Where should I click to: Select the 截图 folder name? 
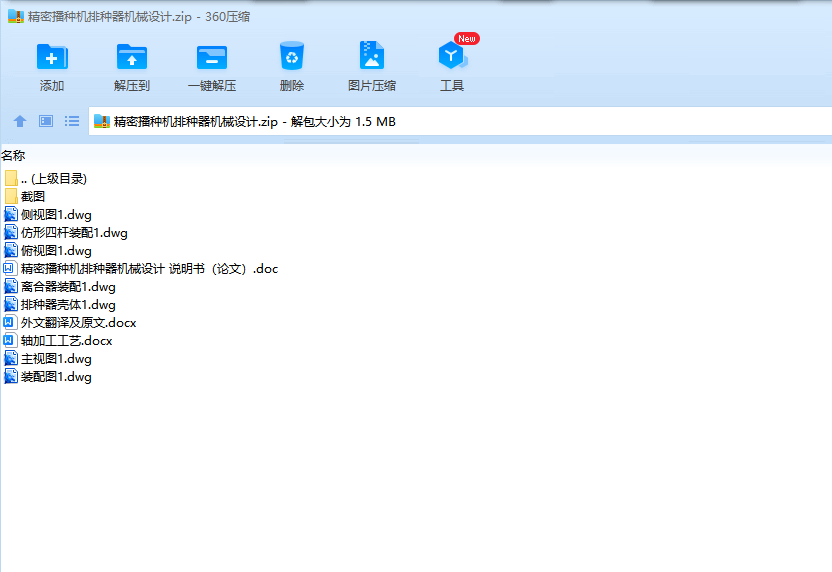point(33,197)
